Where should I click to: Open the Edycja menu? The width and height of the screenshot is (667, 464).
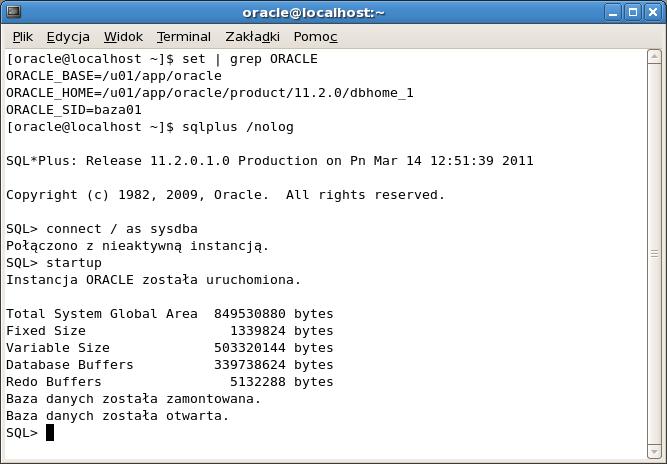68,37
